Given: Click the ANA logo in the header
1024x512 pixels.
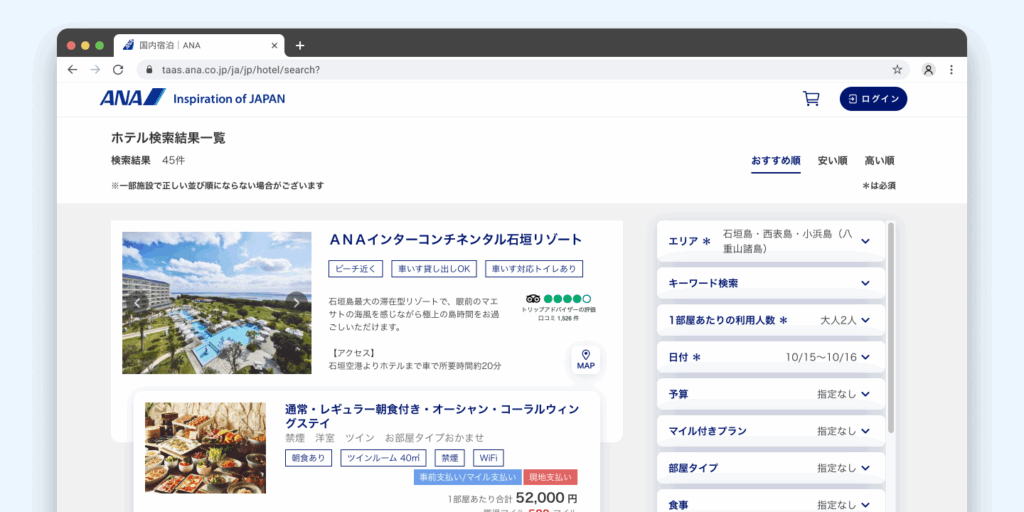Looking at the screenshot, I should coord(133,98).
